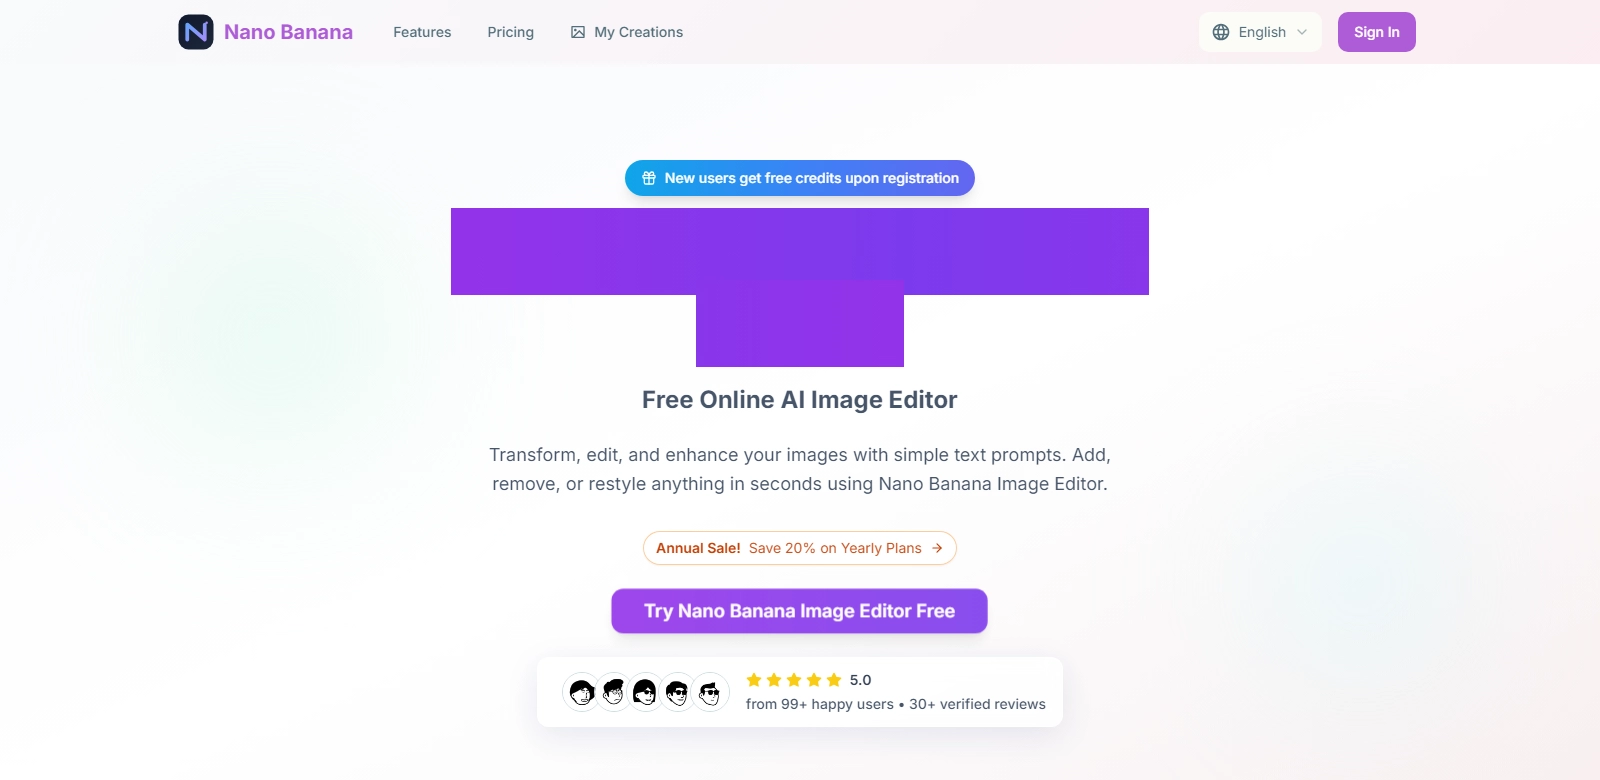Click the last user avatar in the reviews row
The image size is (1600, 780).
[x=710, y=692]
